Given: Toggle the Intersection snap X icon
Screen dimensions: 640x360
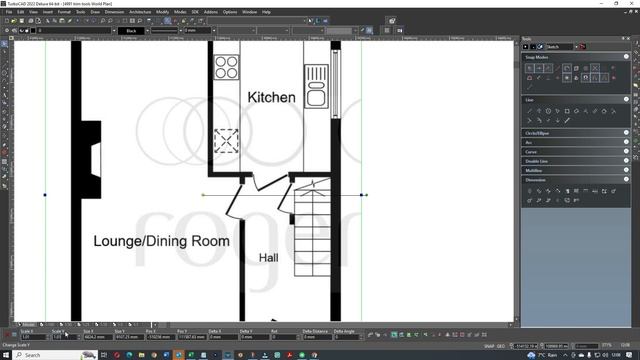Looking at the screenshot, I should coord(595,68).
